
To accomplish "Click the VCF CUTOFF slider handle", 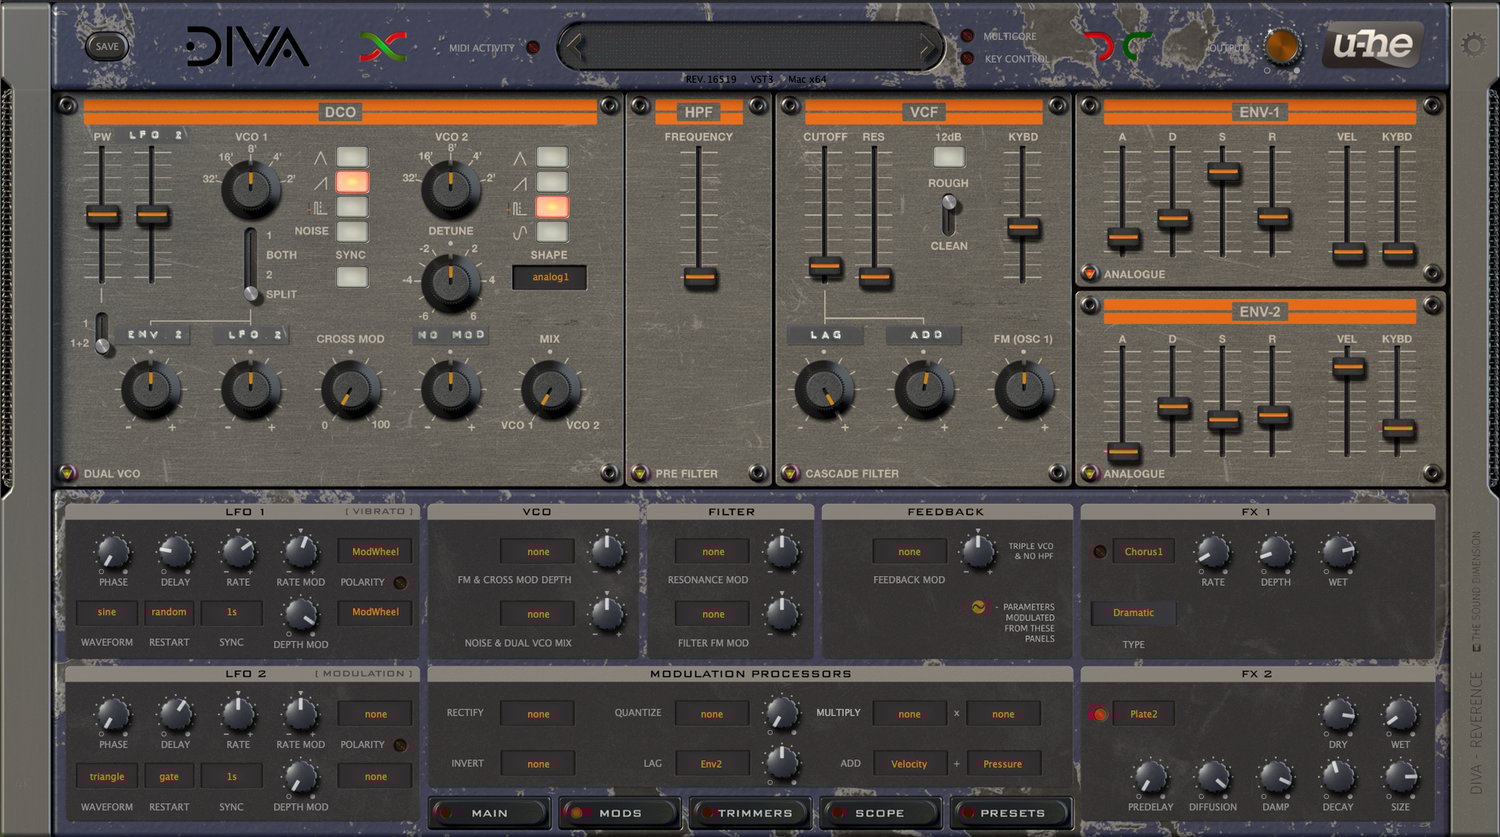I will 825,266.
